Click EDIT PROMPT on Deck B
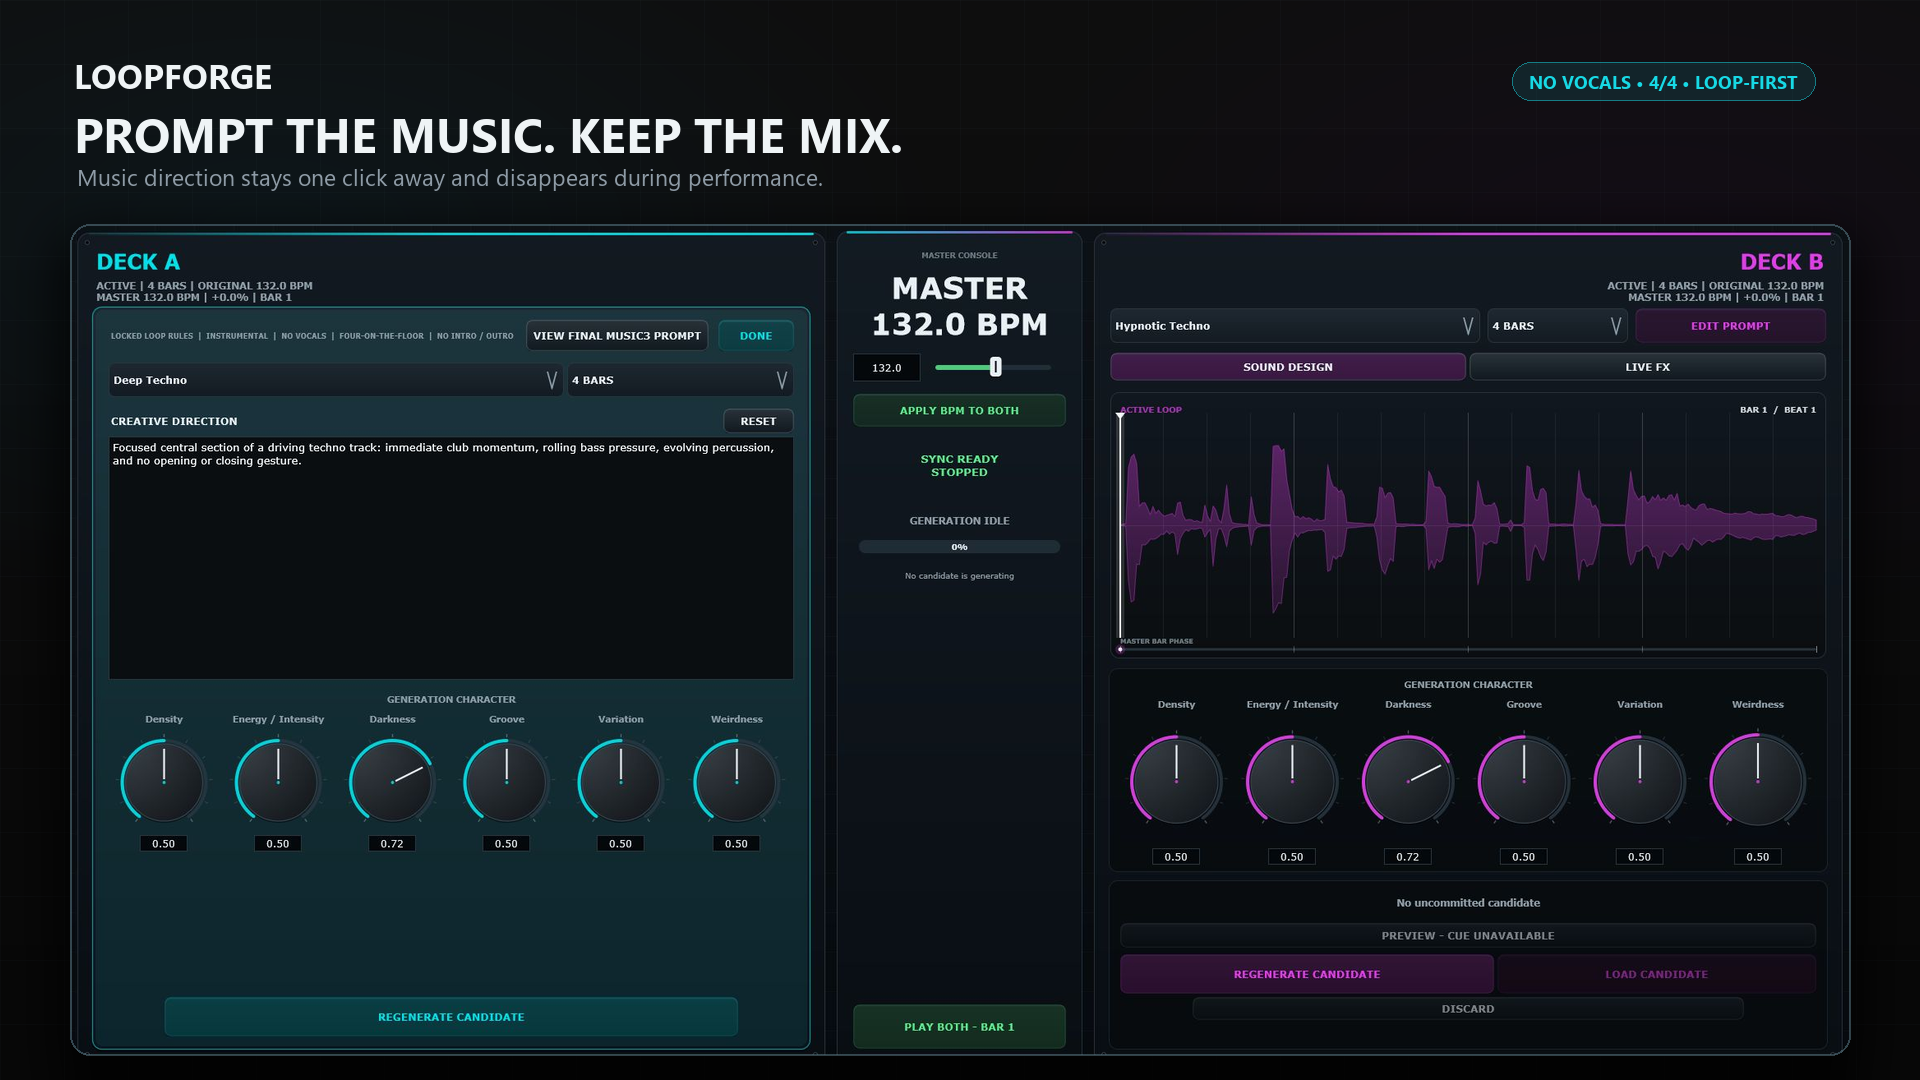The image size is (1920, 1080). coord(1730,326)
